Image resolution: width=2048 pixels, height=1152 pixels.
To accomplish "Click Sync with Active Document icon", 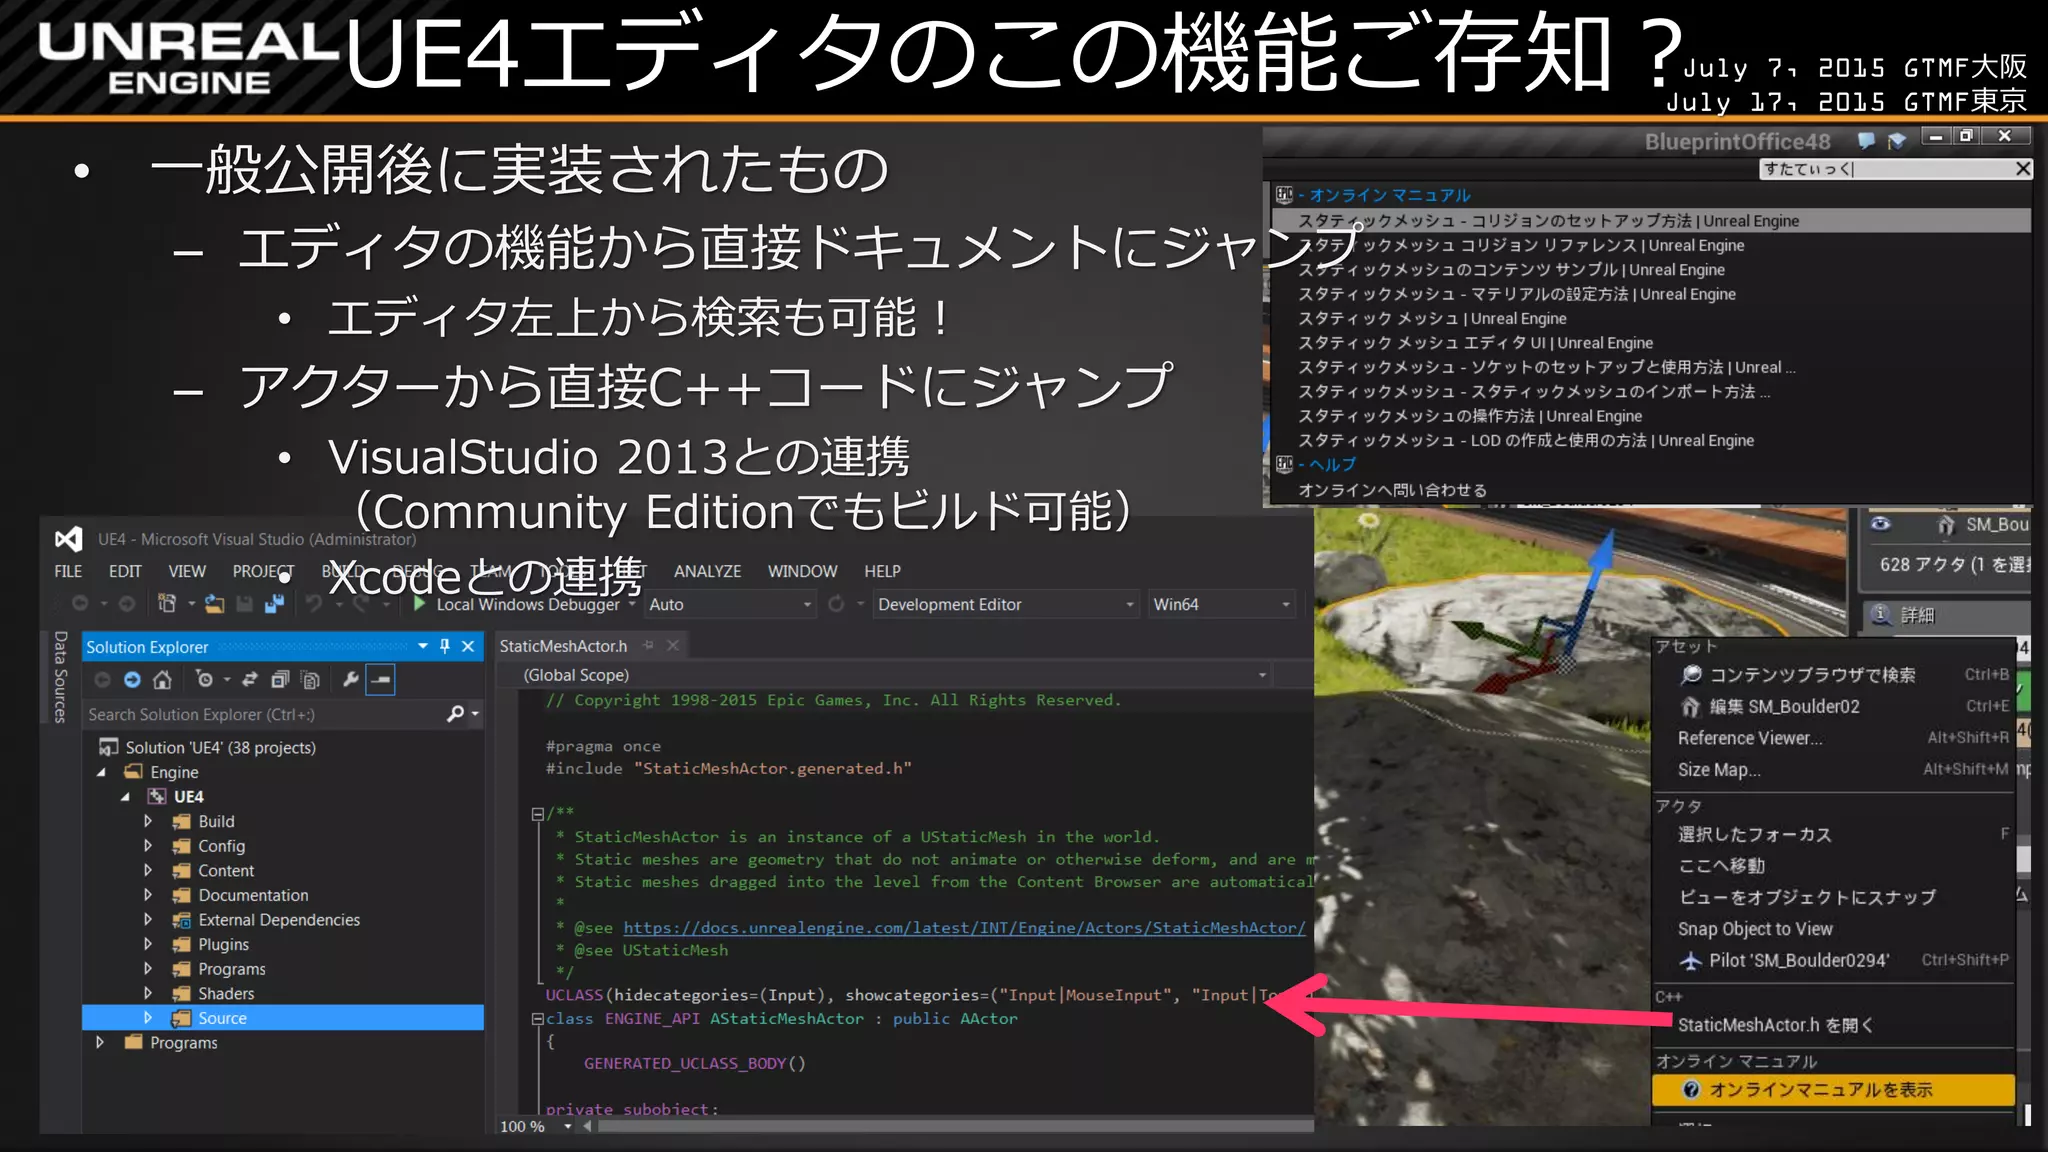I will pos(250,680).
